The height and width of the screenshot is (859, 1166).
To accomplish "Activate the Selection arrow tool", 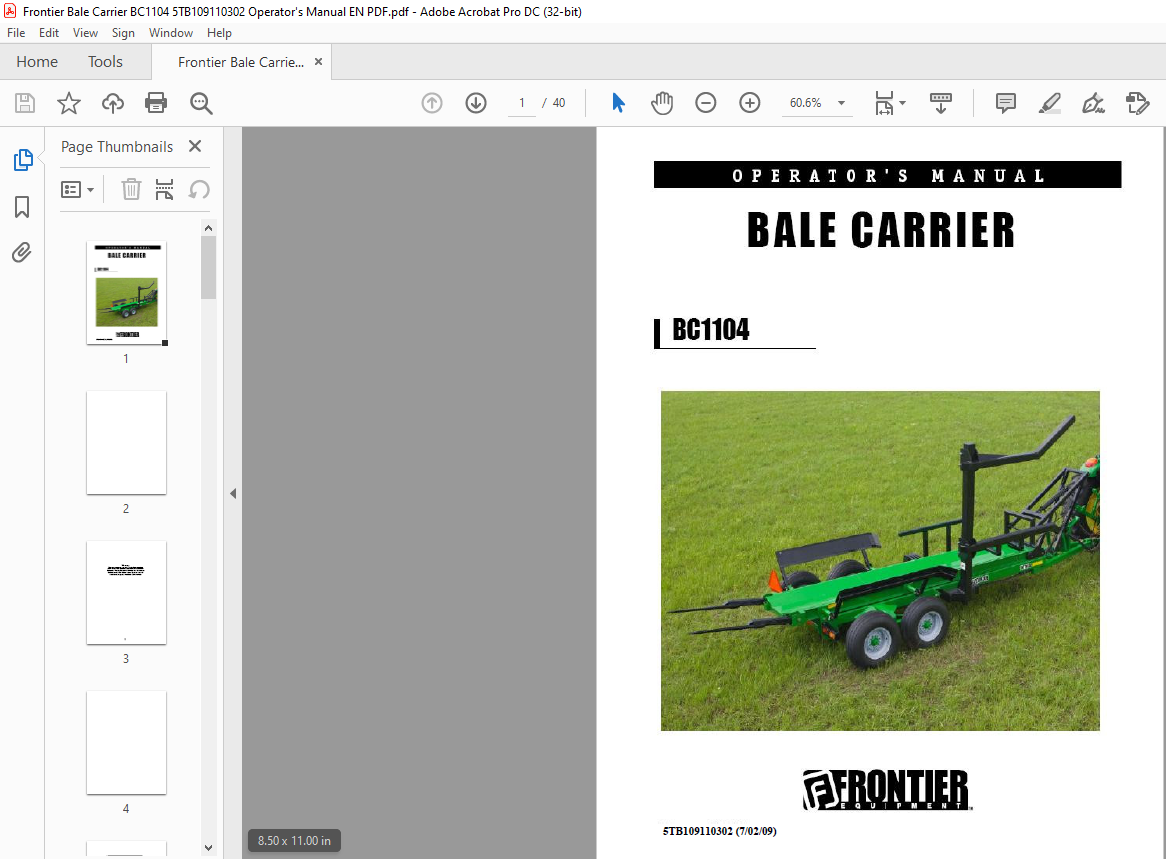I will (618, 103).
